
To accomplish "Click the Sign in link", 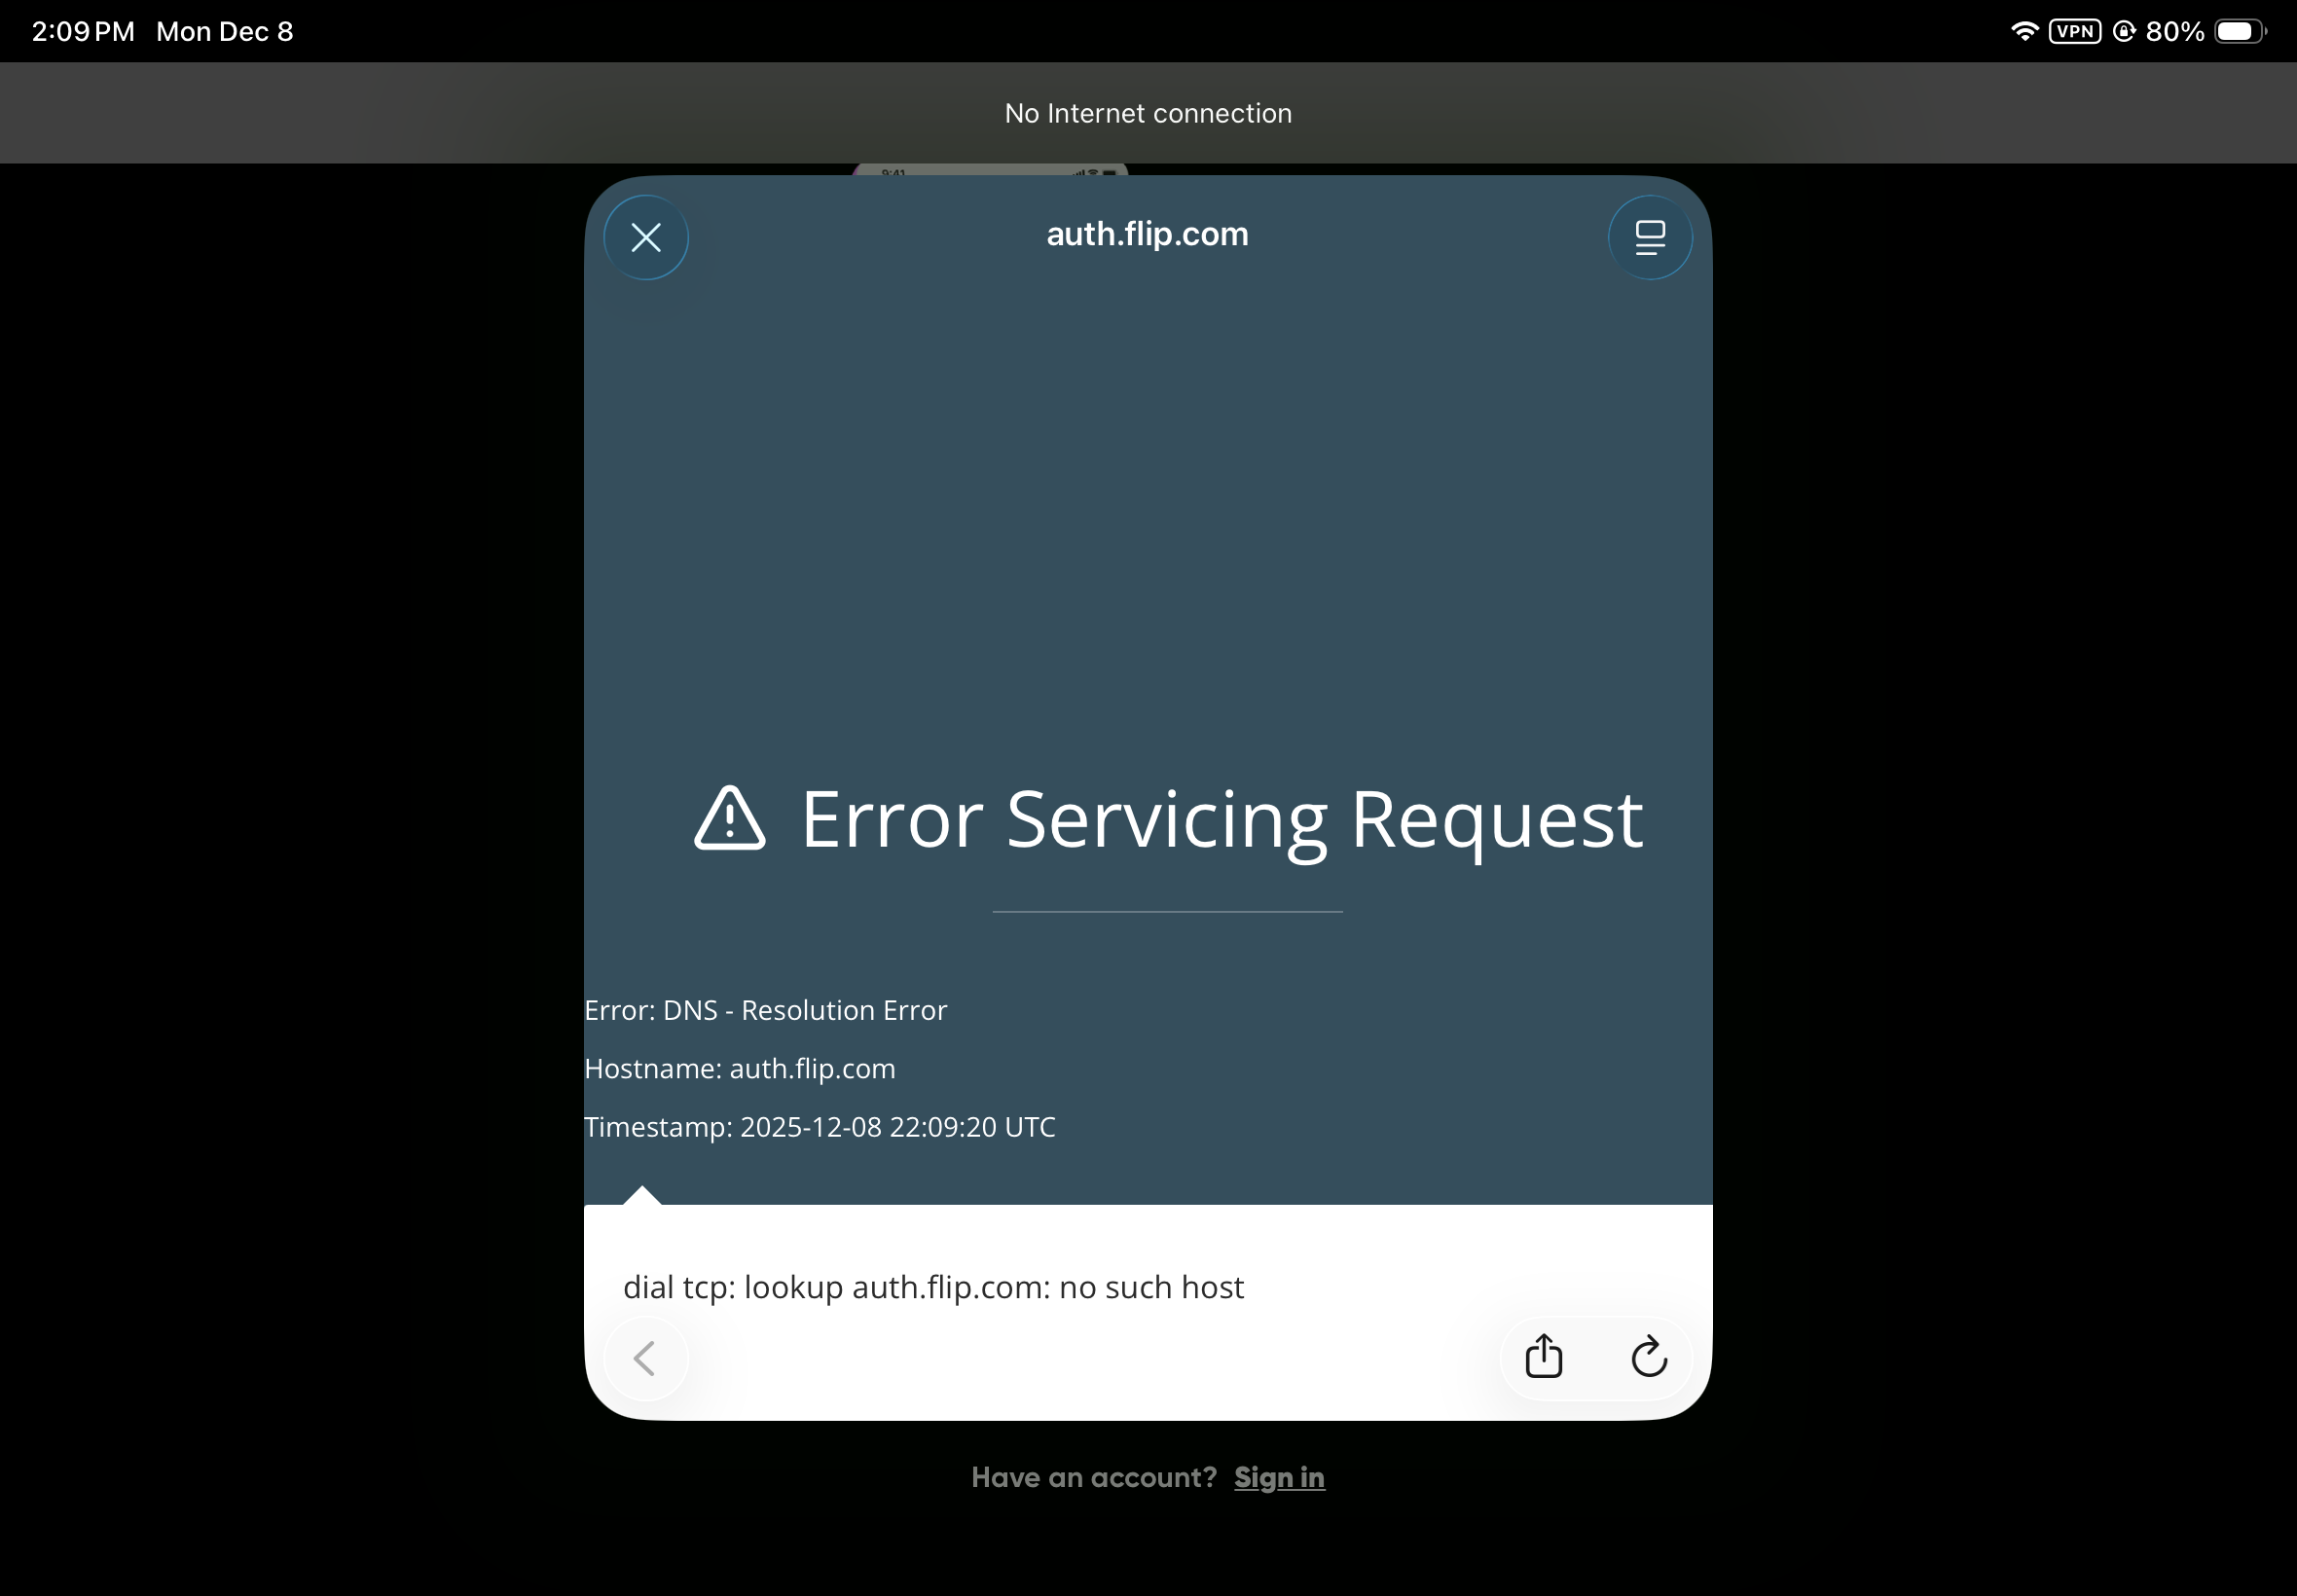I will click(1278, 1477).
